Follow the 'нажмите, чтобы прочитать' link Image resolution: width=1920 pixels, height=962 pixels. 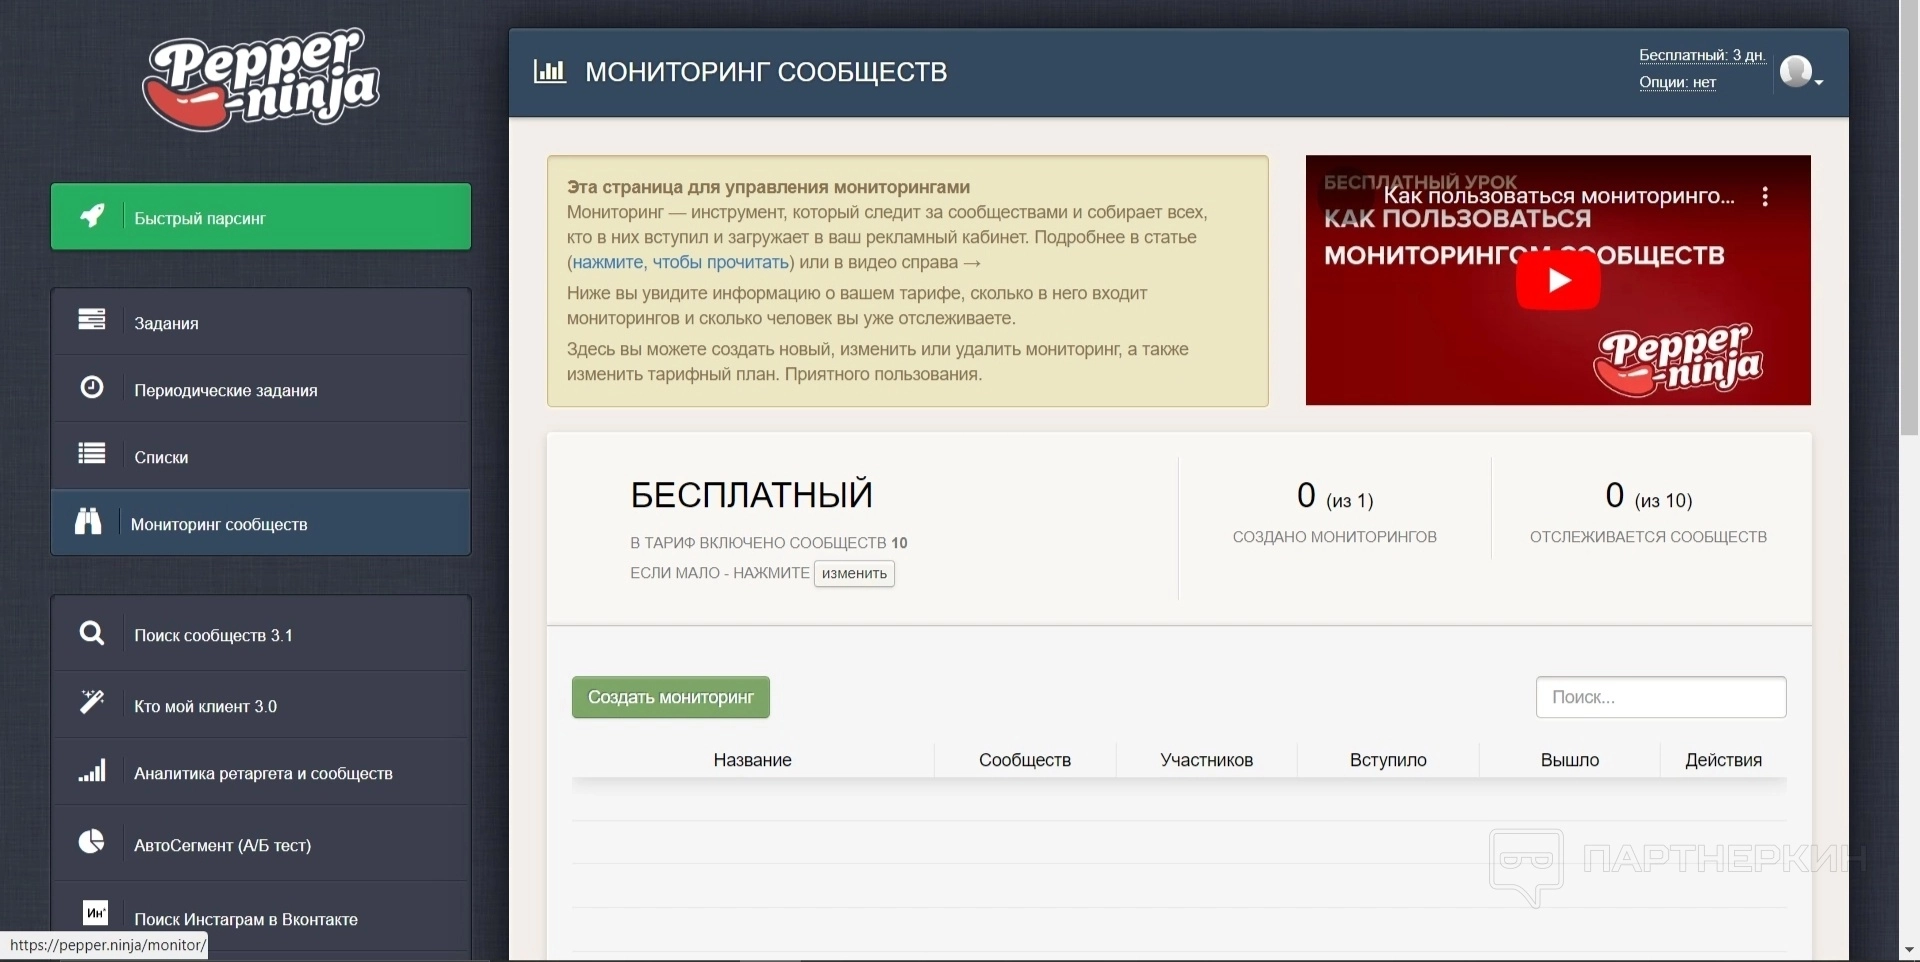click(x=681, y=262)
